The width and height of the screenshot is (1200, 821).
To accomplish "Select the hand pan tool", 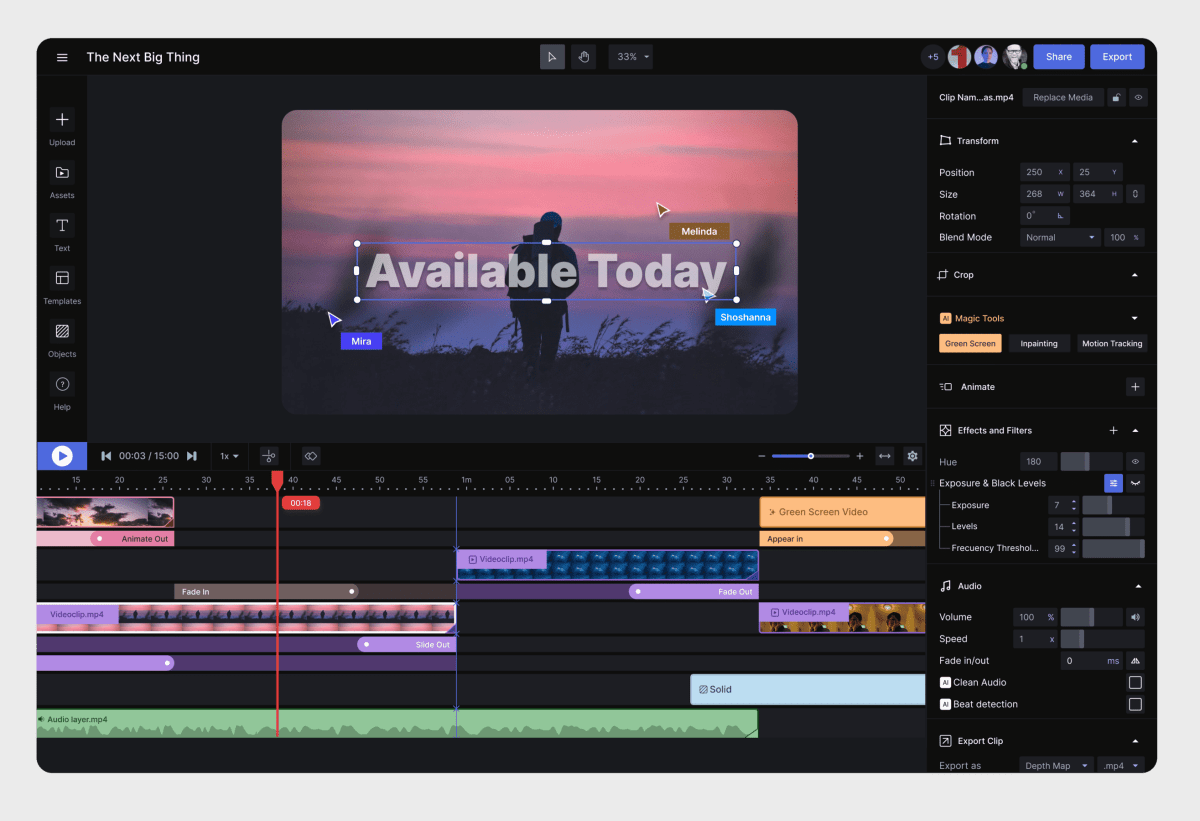I will tap(583, 57).
